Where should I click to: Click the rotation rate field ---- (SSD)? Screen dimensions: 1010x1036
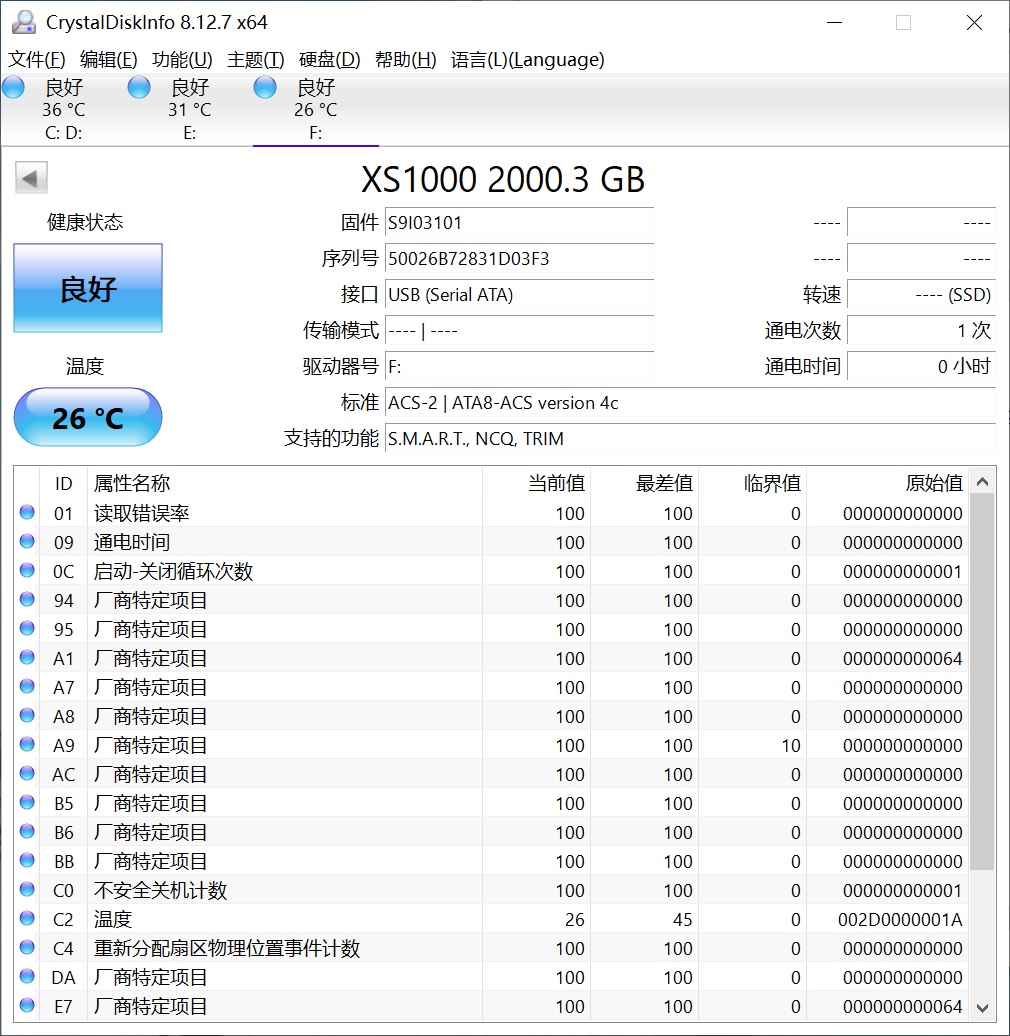click(921, 295)
